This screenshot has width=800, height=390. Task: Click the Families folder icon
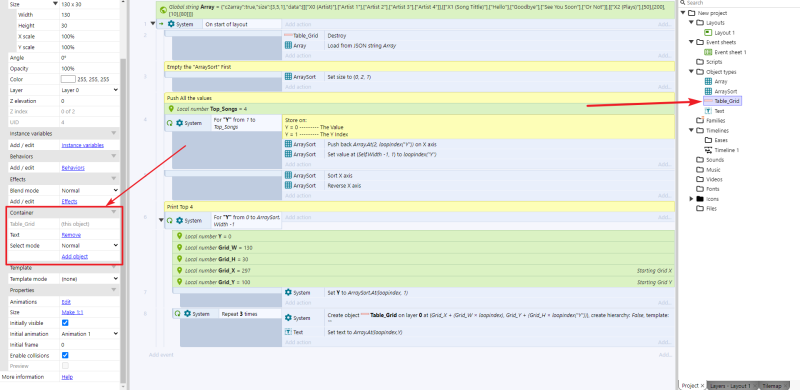[700, 120]
